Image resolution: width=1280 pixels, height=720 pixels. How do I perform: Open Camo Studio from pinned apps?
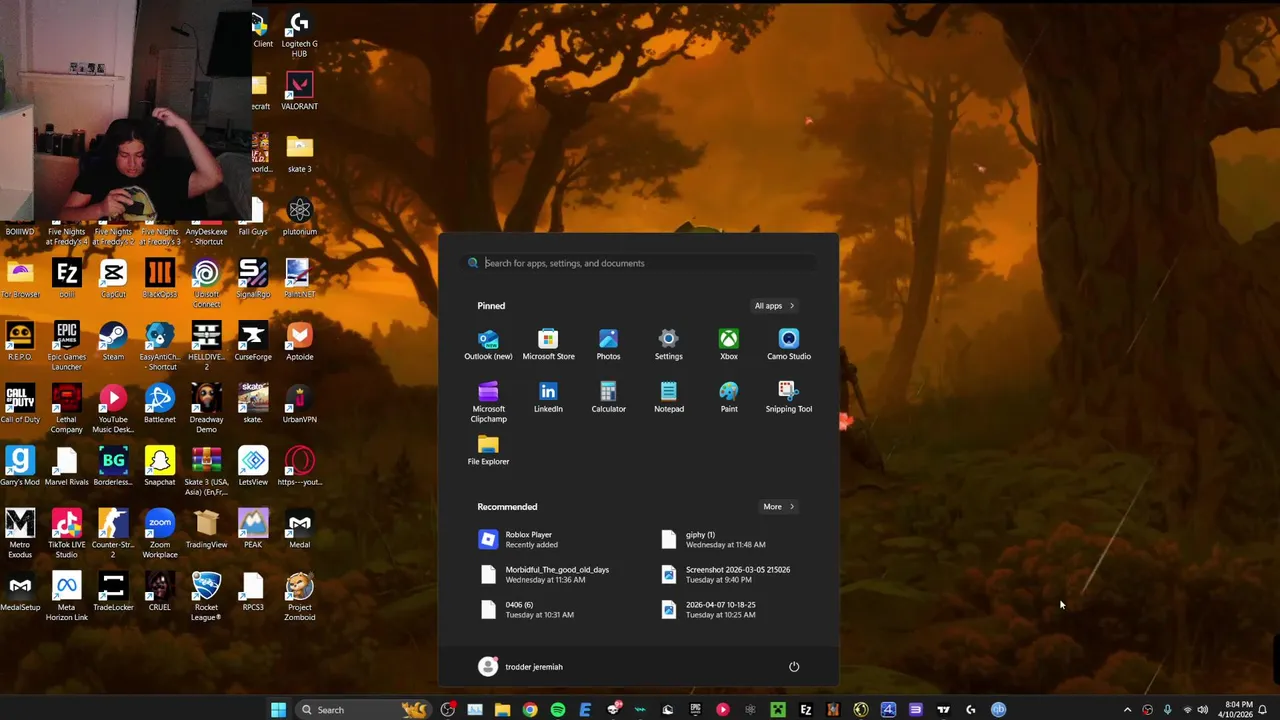tap(789, 344)
